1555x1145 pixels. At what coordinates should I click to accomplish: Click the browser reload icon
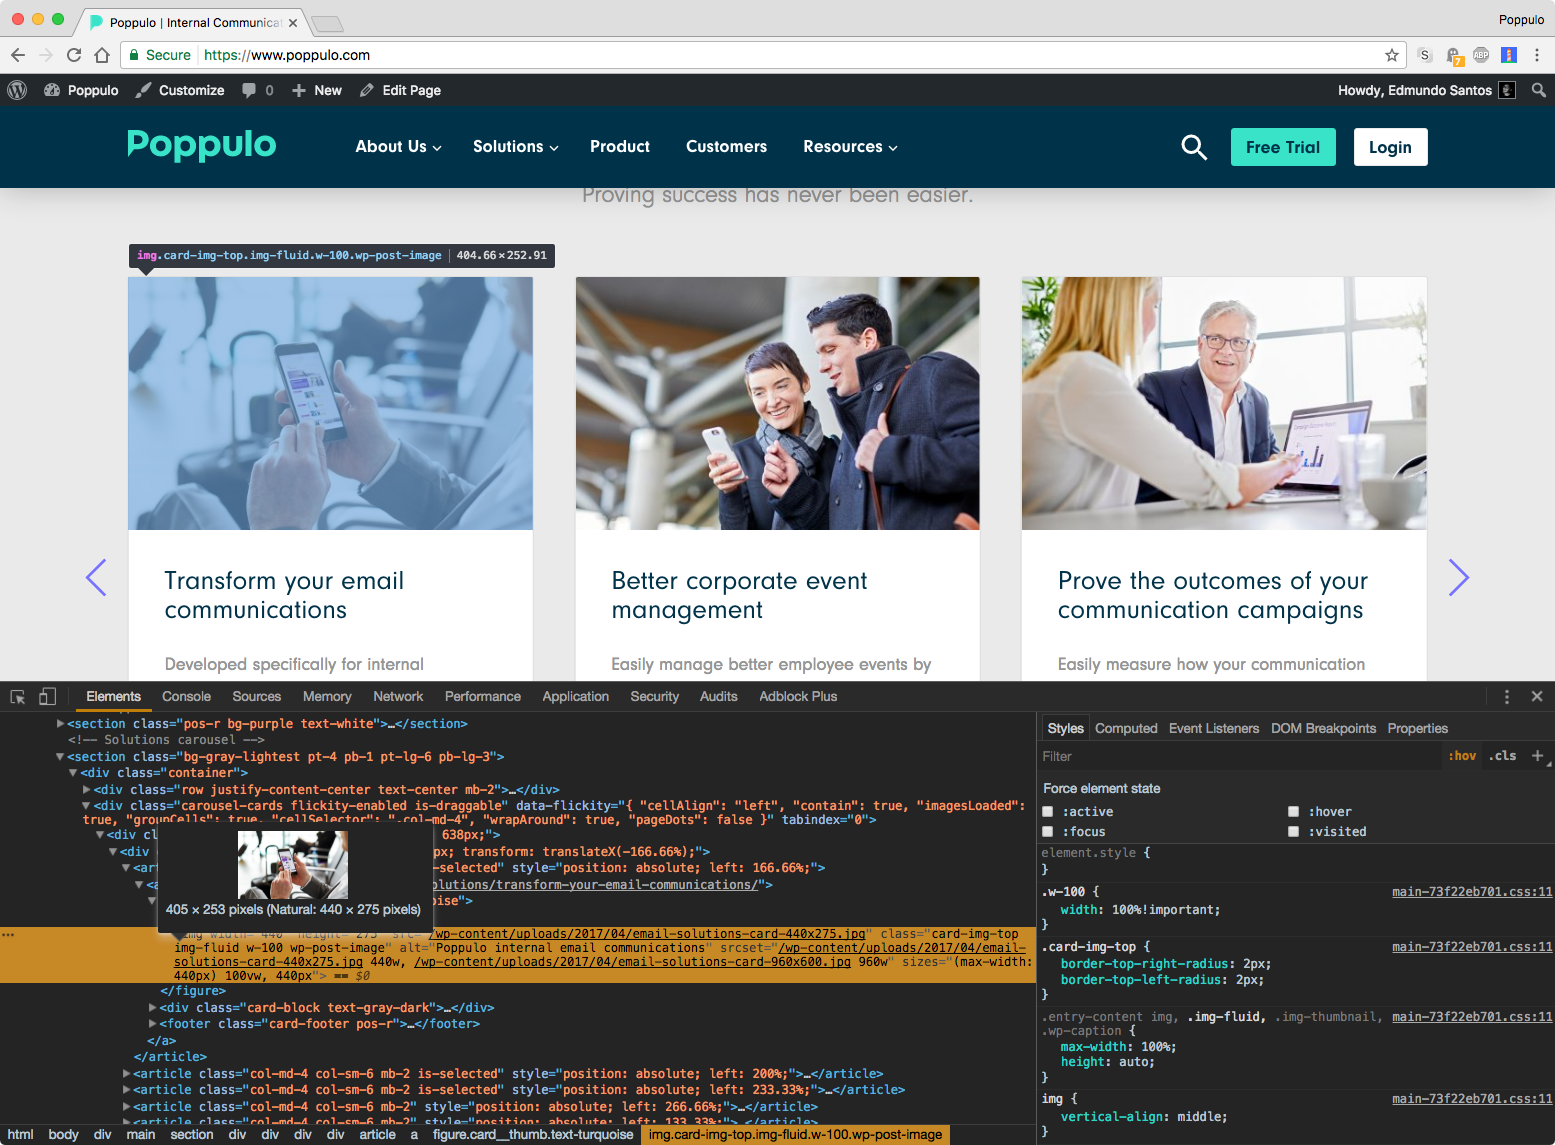tap(74, 55)
